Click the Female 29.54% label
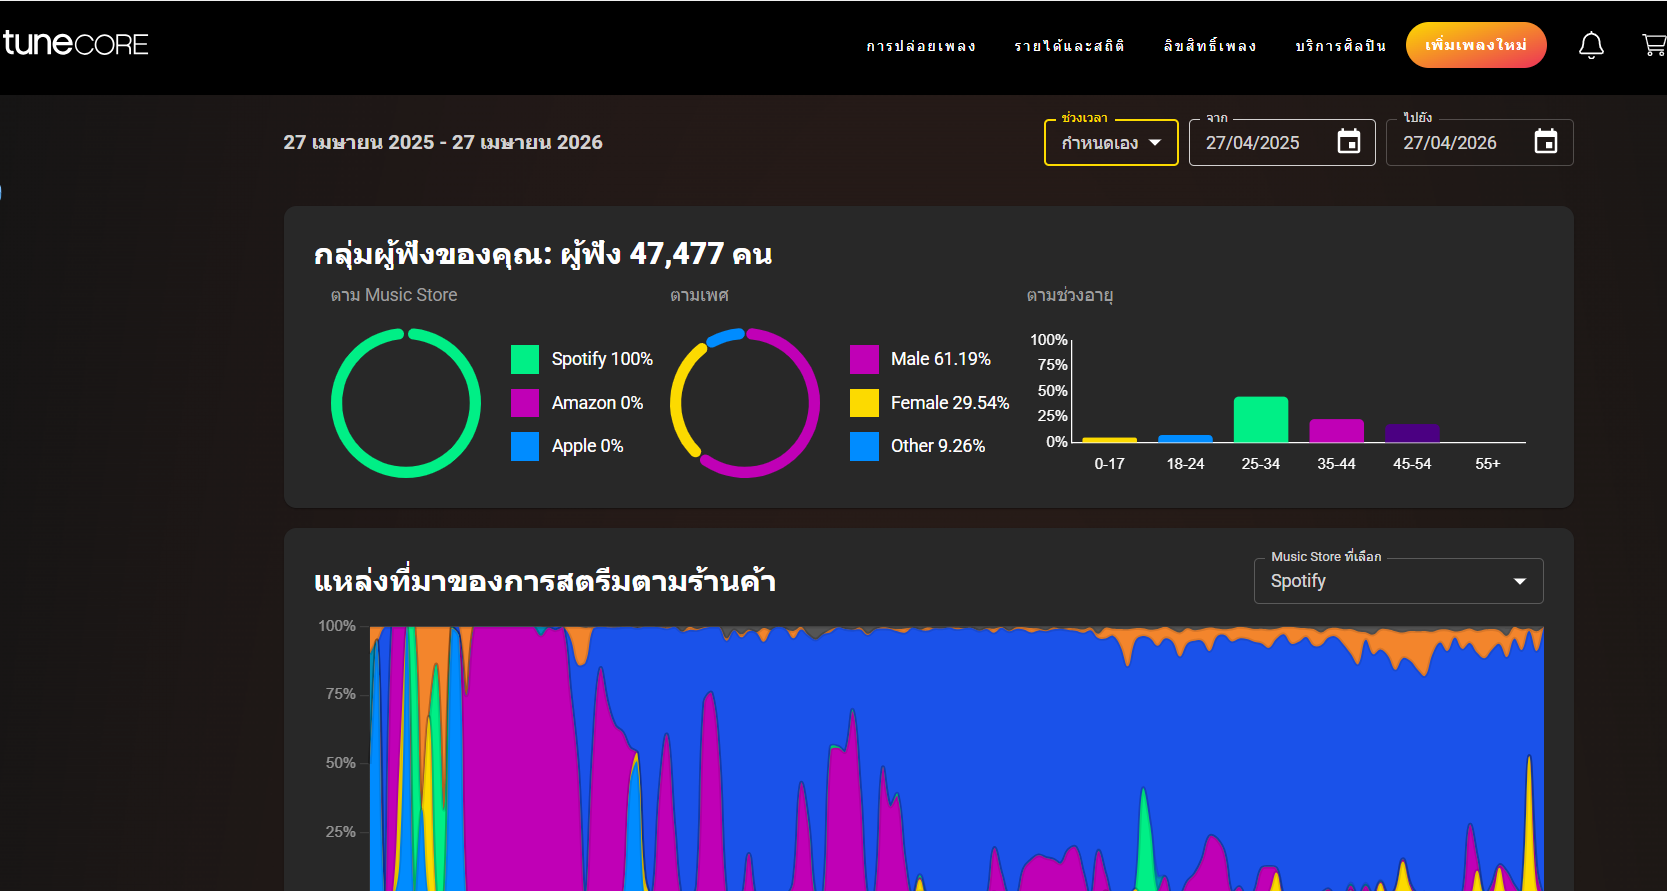Screen dimensions: 1667x891 [950, 403]
